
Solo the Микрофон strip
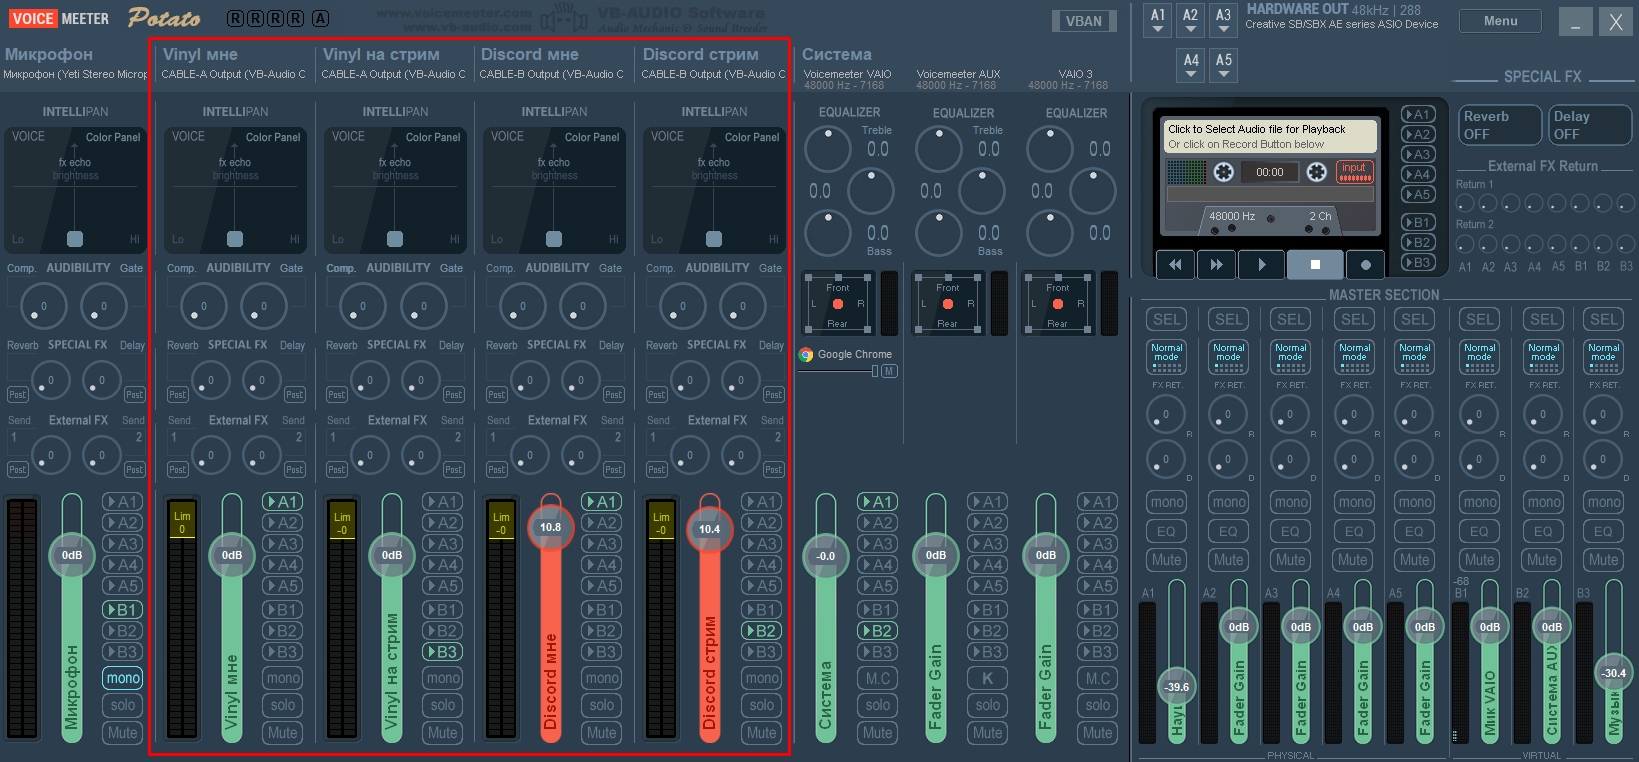coord(123,705)
